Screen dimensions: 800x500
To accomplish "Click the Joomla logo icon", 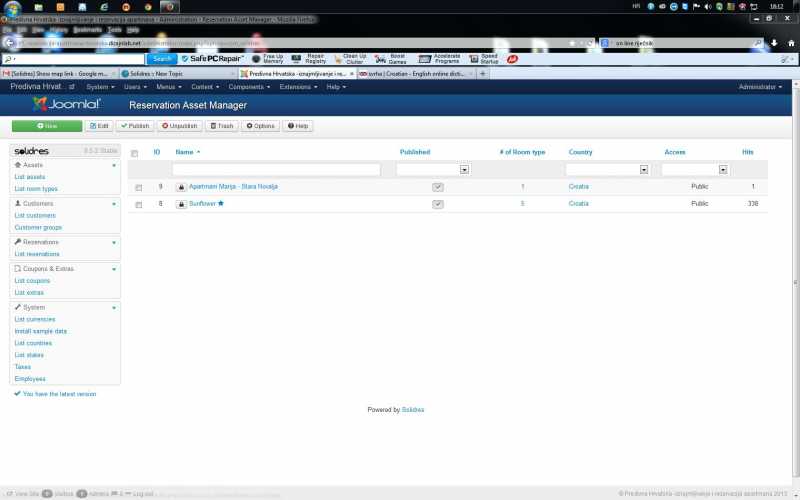I will 39,104.
